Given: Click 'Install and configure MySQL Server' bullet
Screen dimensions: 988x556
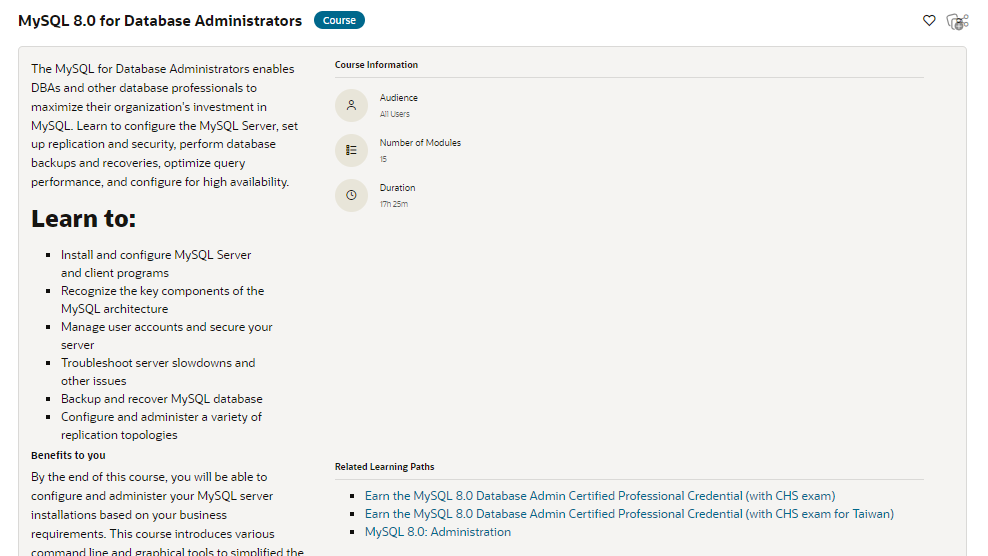Looking at the screenshot, I should (x=156, y=264).
